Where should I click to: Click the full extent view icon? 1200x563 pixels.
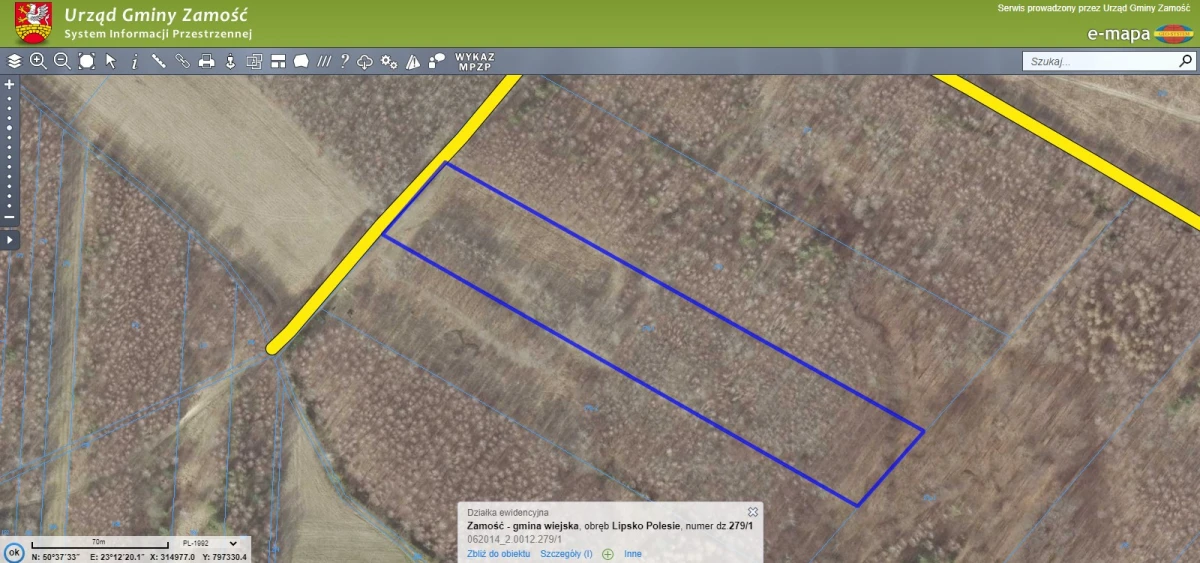pyautogui.click(x=87, y=61)
